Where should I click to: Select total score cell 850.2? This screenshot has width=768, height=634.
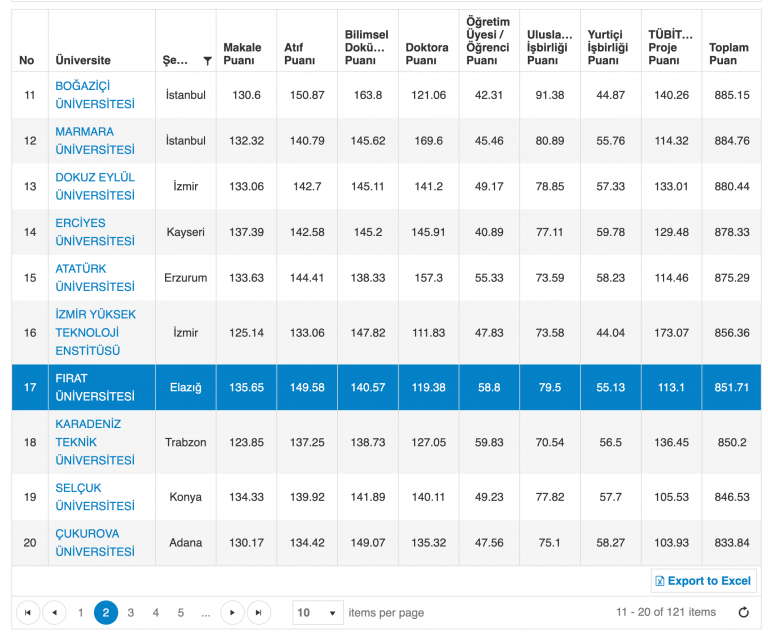732,442
